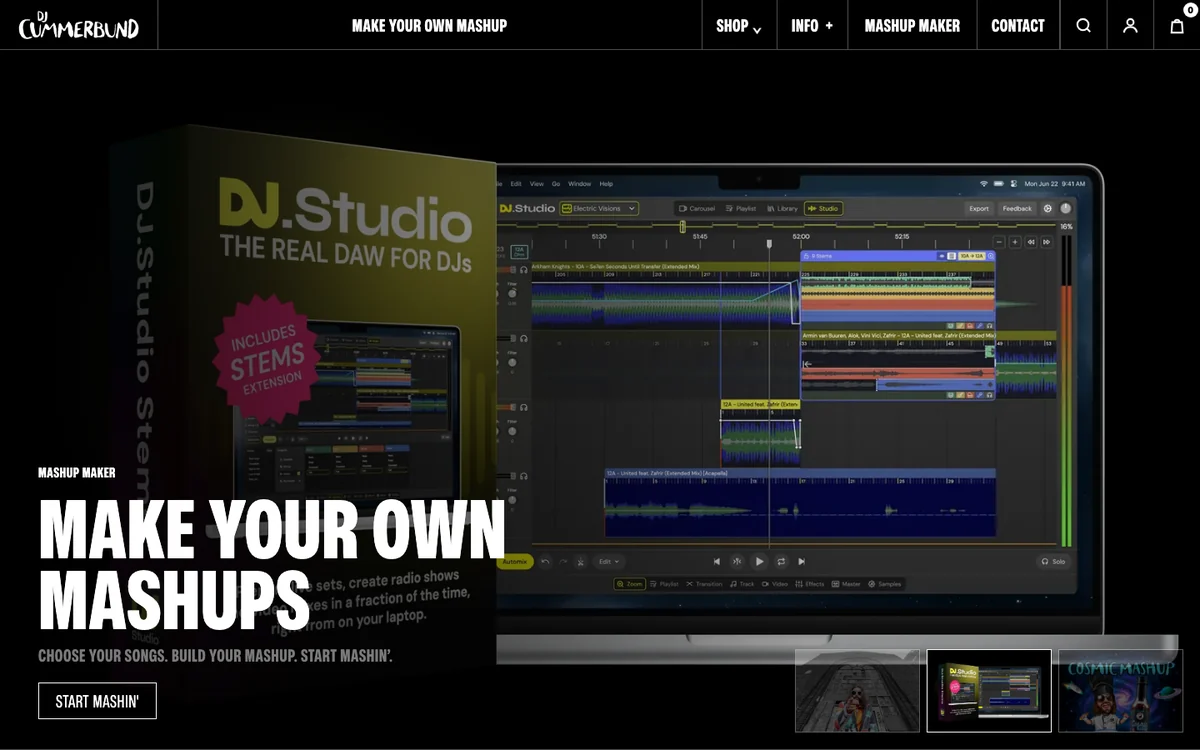Open the account login icon
1200x750 pixels.
(x=1130, y=26)
